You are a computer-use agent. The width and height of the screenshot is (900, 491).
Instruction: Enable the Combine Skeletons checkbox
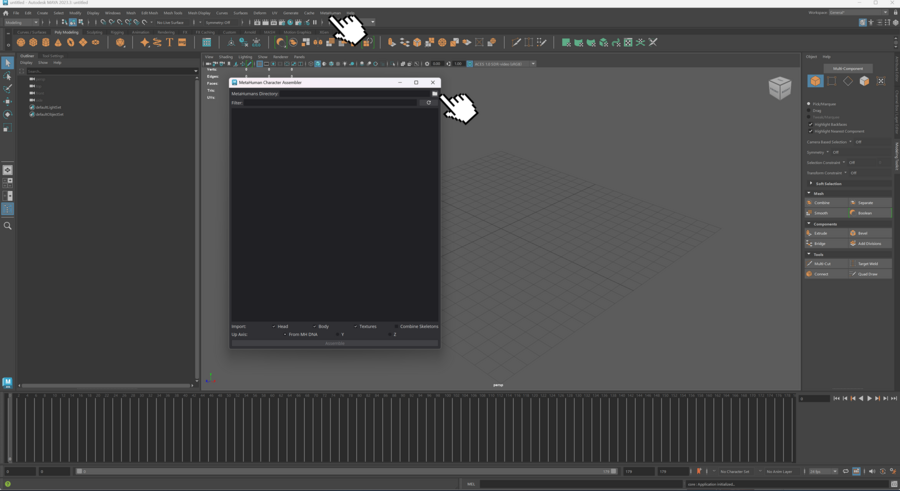point(395,327)
